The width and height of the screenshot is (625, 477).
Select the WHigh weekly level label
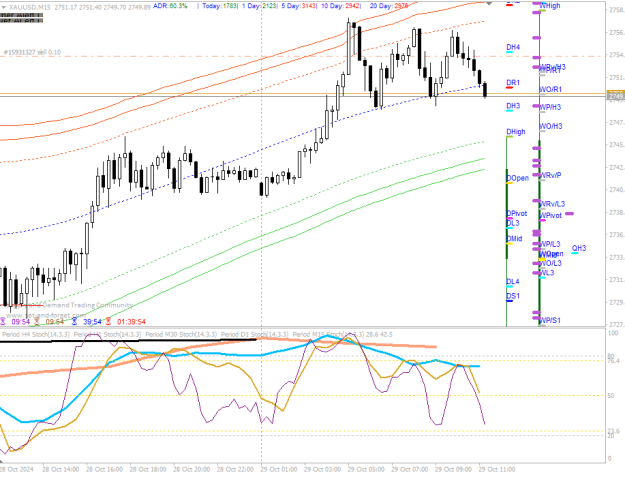point(550,6)
